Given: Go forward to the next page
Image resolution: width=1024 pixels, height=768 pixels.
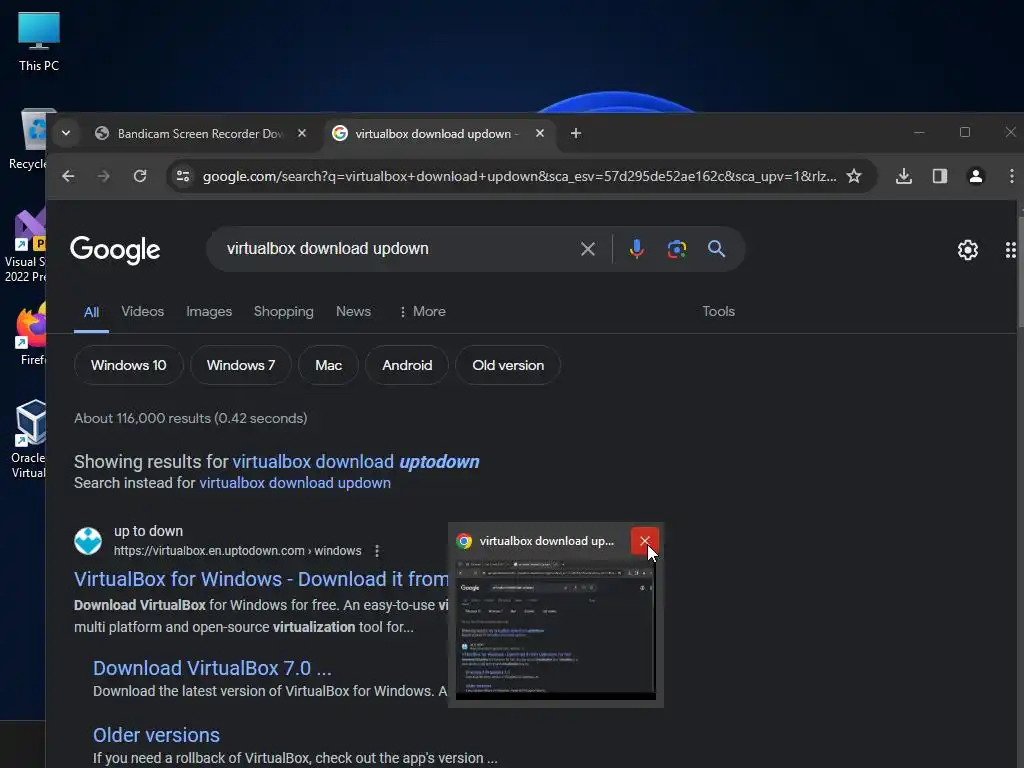Looking at the screenshot, I should pos(104,176).
